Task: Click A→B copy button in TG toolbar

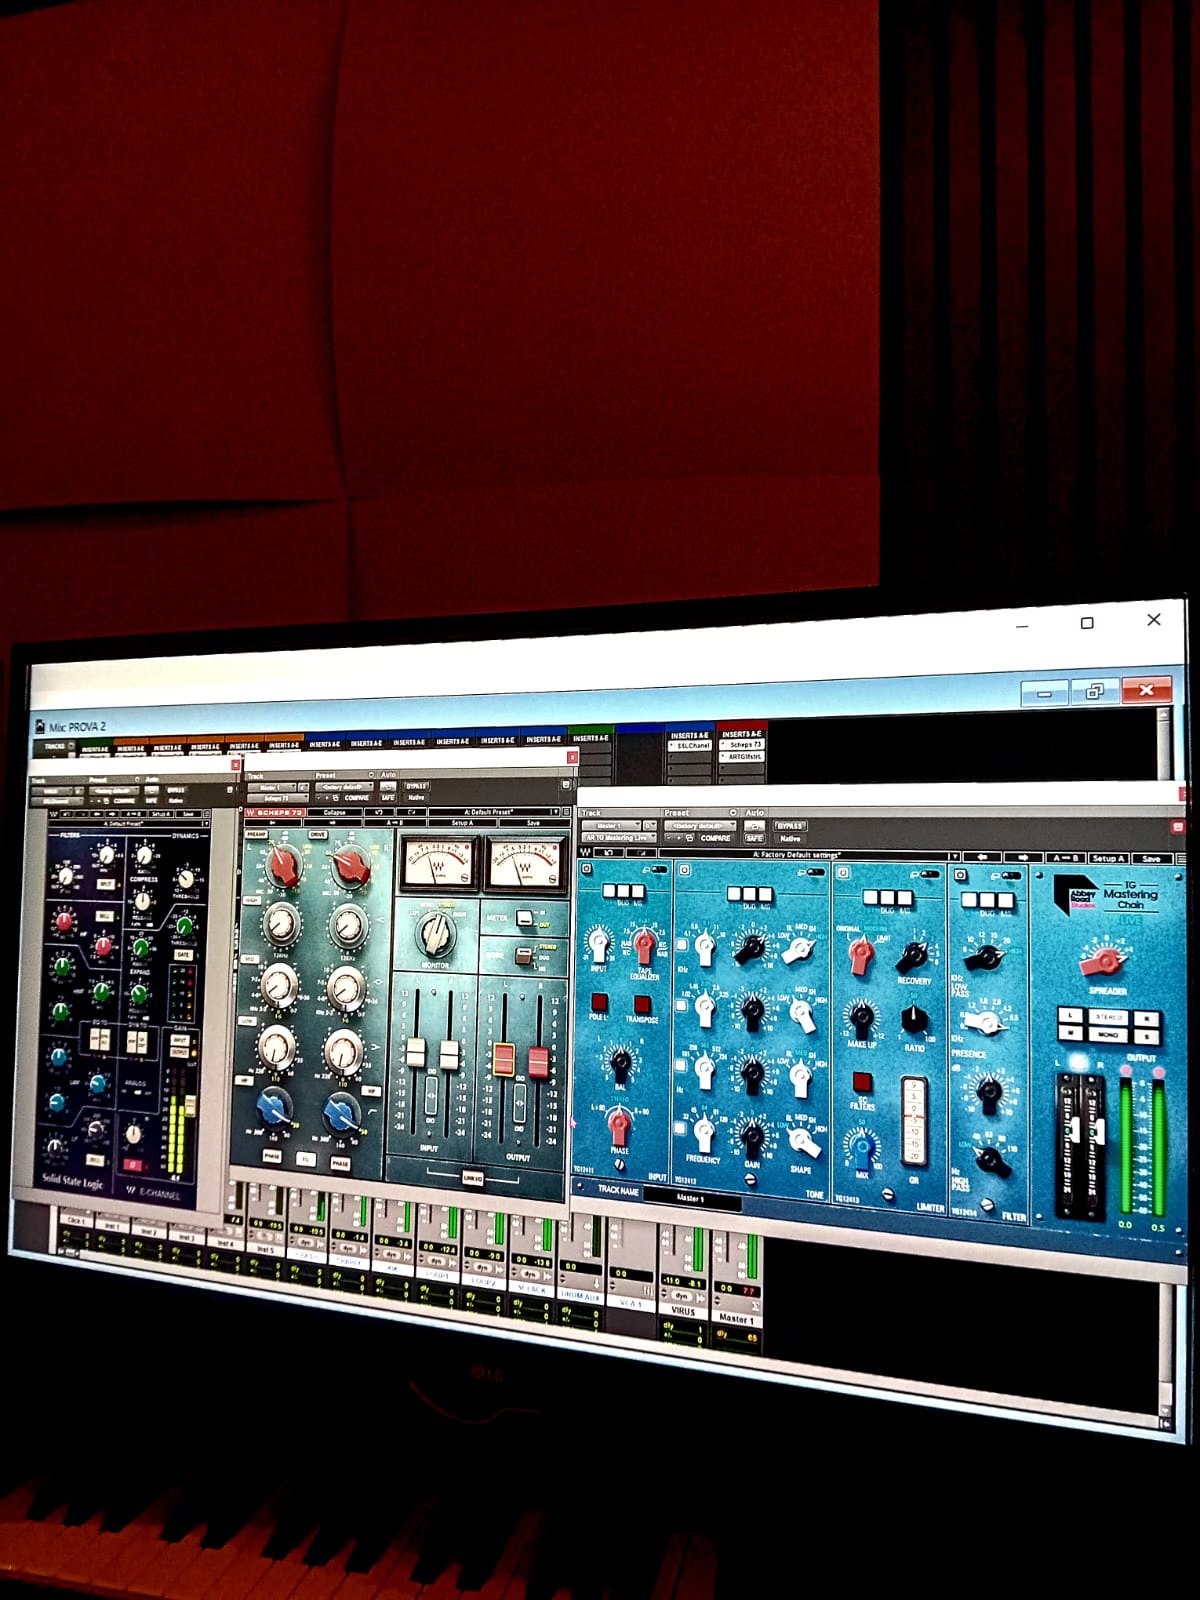Action: (x=1065, y=858)
